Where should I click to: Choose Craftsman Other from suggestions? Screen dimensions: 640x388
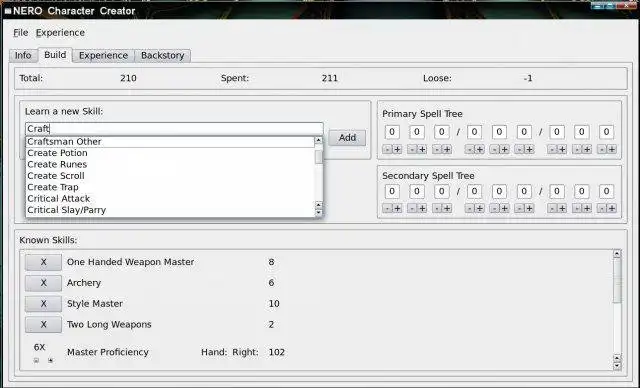[x=170, y=142]
